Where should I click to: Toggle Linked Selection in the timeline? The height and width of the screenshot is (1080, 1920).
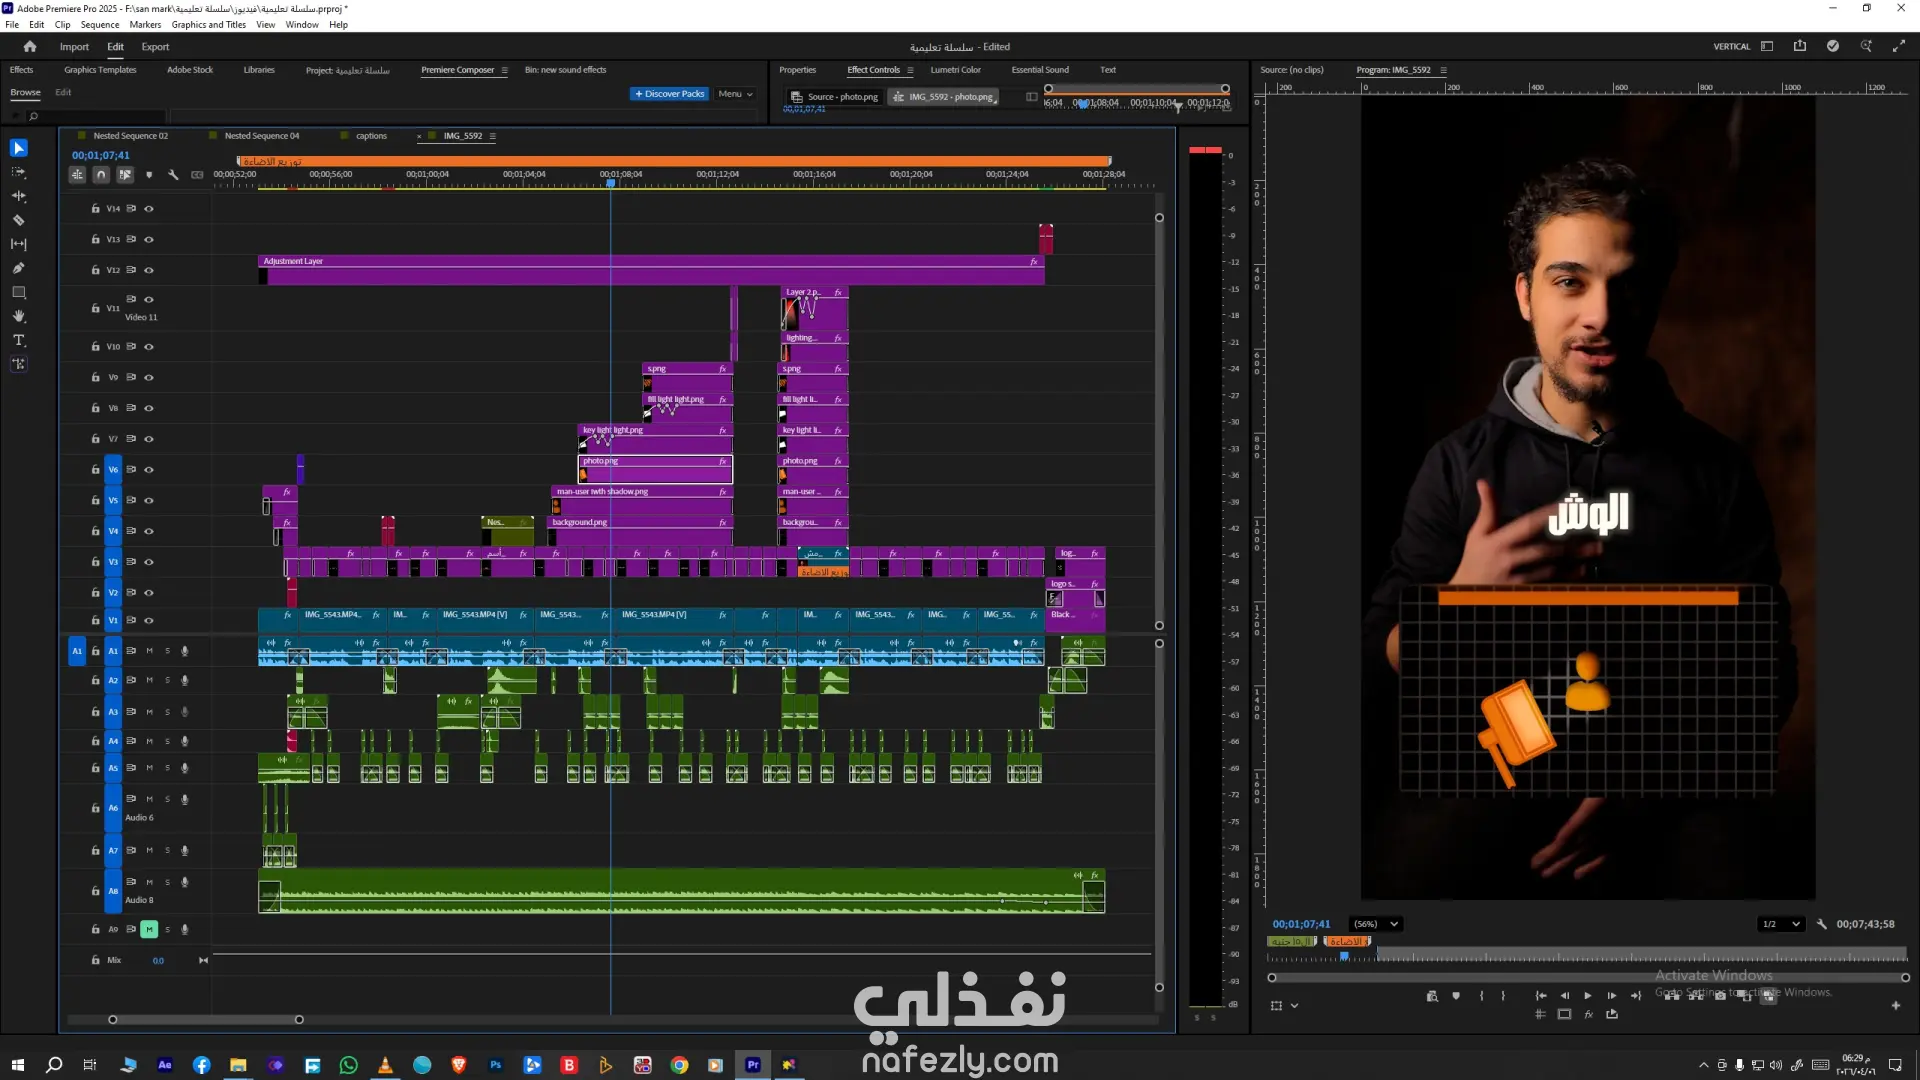(x=125, y=175)
